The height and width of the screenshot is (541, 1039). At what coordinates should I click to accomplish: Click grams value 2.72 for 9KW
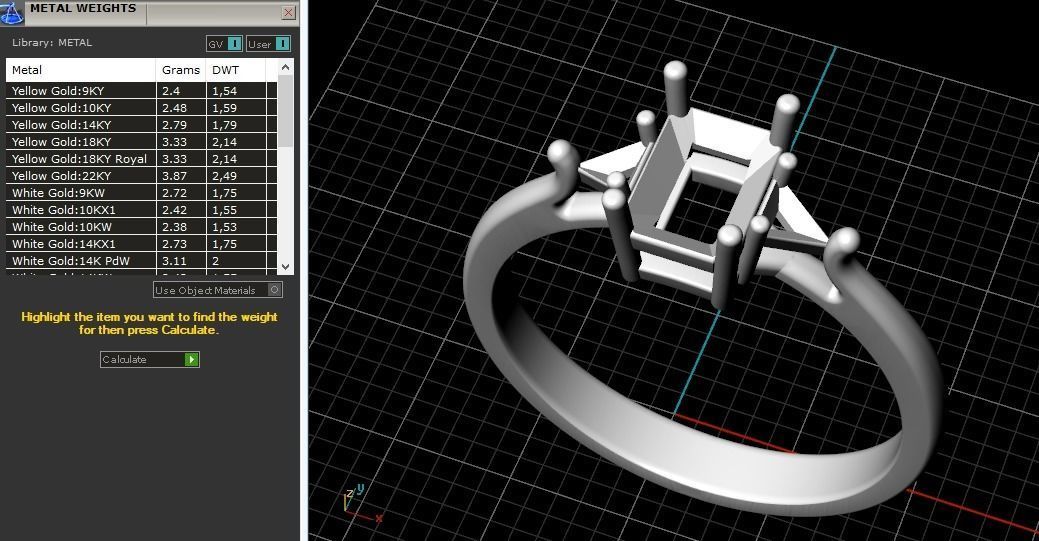pyautogui.click(x=174, y=193)
